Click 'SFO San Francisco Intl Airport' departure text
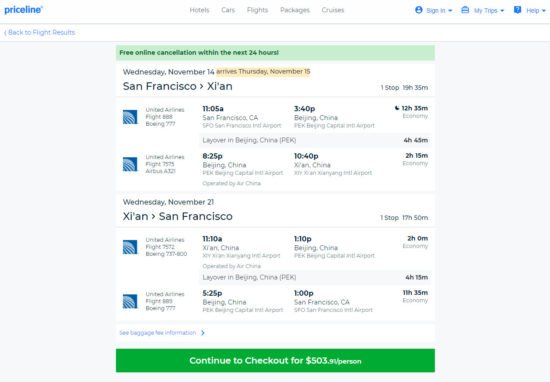The height and width of the screenshot is (382, 550). [x=242, y=126]
